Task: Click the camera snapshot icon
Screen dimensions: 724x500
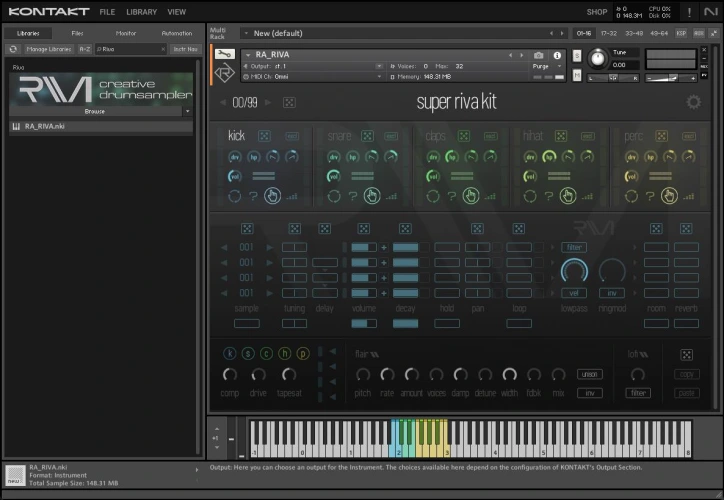Action: (x=539, y=55)
